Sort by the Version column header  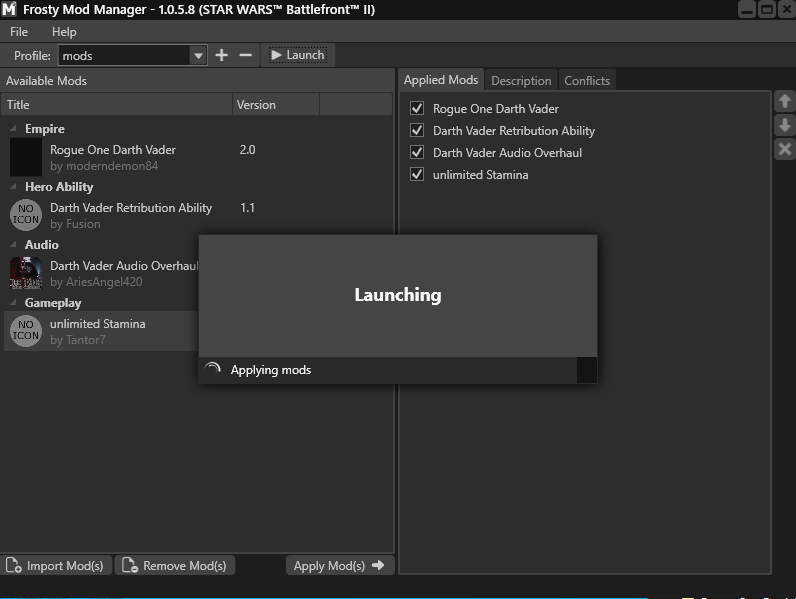[276, 105]
